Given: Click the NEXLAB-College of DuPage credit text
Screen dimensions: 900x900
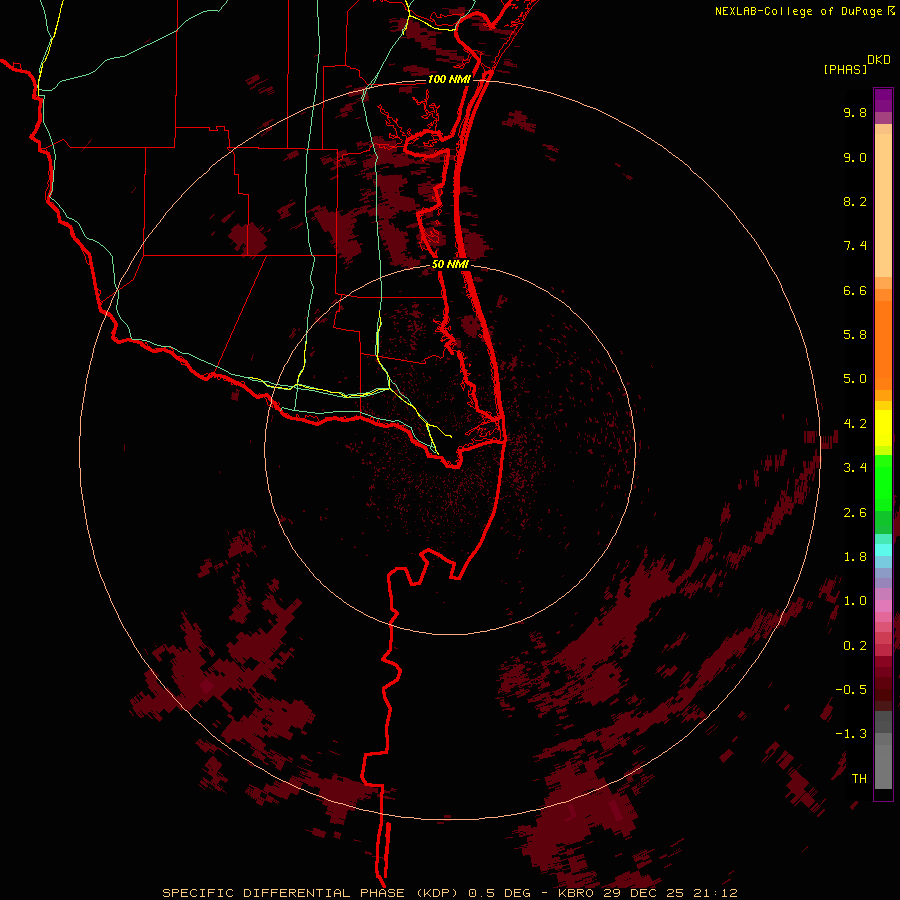Looking at the screenshot, I should [x=800, y=11].
